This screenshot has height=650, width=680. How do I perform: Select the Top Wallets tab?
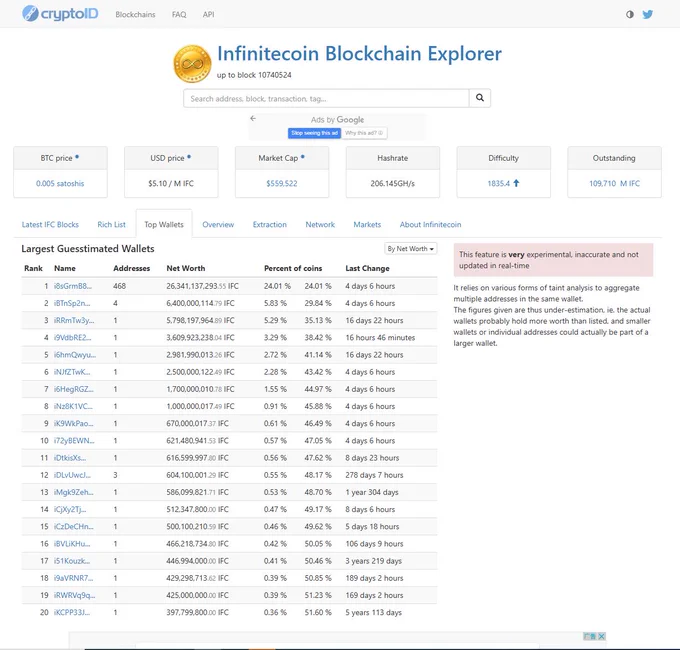[x=164, y=224]
